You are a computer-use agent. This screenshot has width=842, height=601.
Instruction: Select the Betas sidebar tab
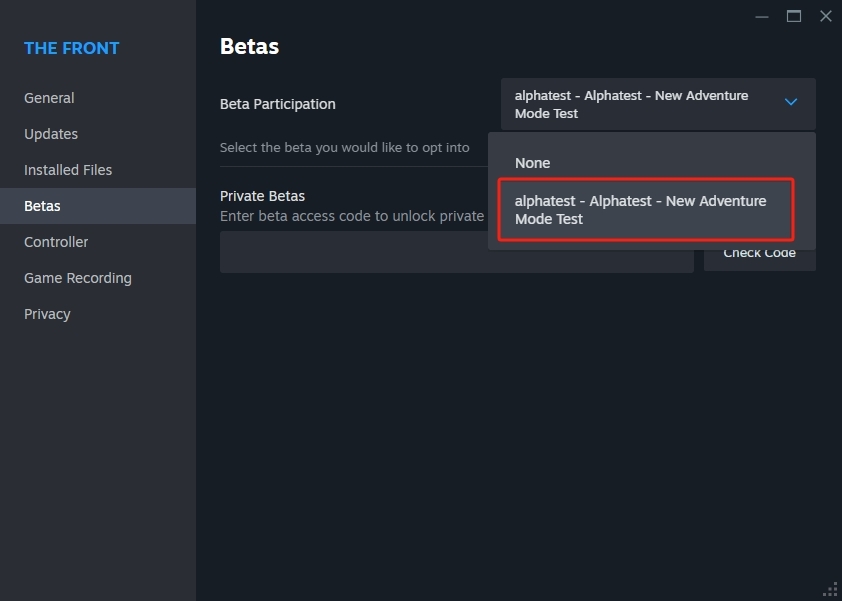43,206
